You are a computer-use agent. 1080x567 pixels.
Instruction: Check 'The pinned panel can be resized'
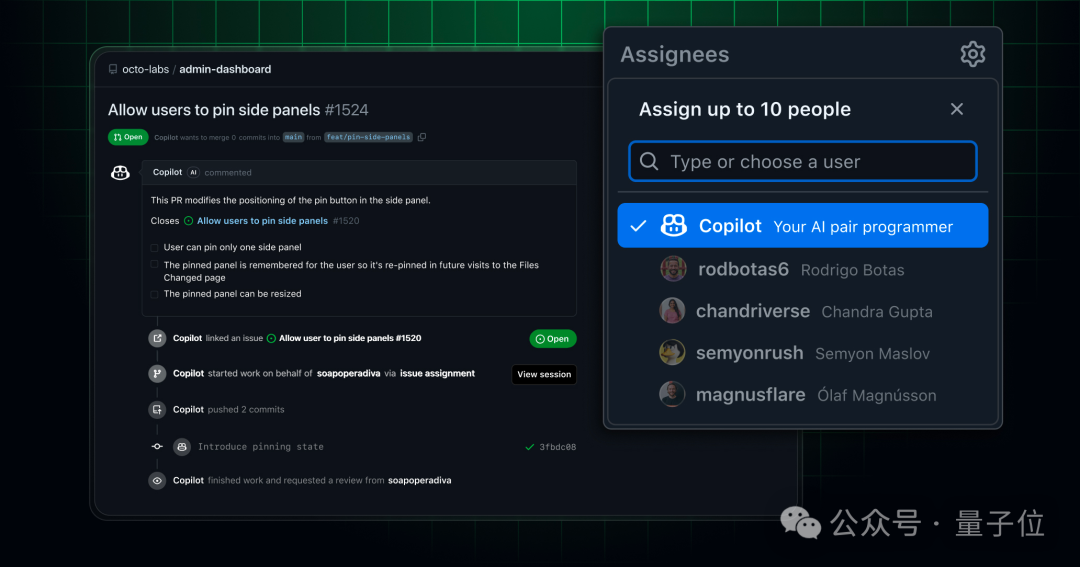(154, 294)
